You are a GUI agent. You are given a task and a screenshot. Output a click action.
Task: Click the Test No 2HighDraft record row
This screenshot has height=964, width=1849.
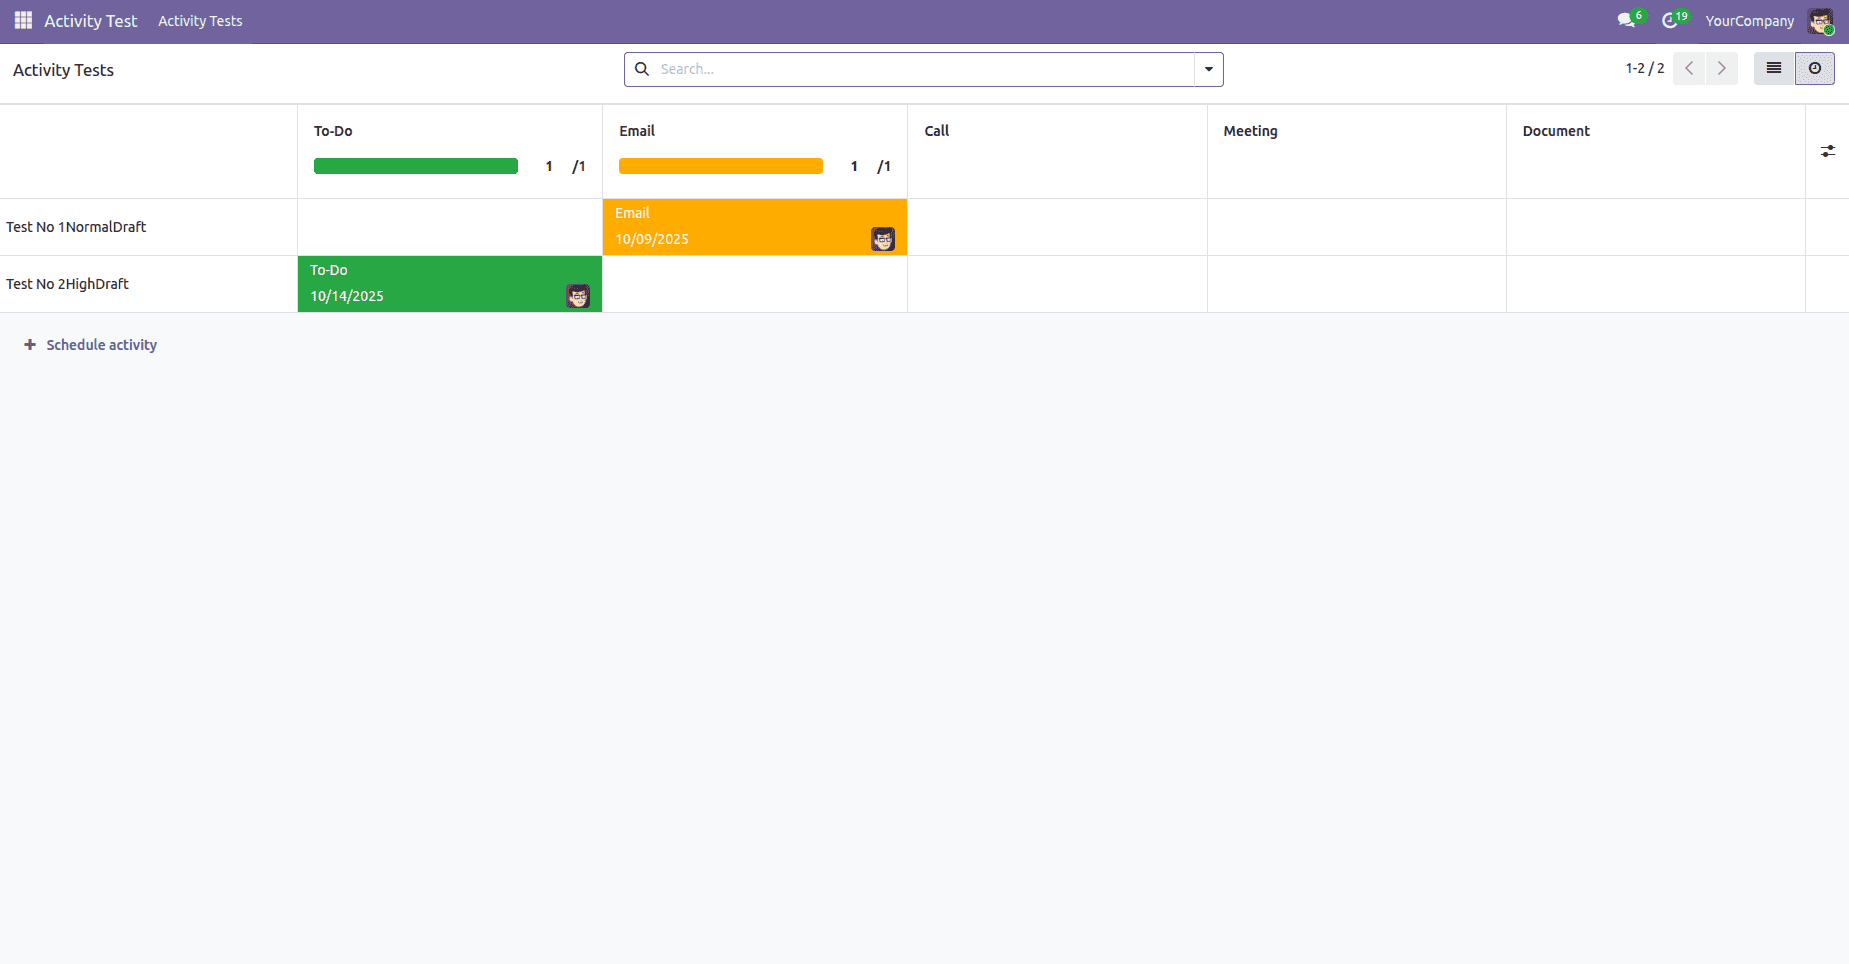pos(67,283)
